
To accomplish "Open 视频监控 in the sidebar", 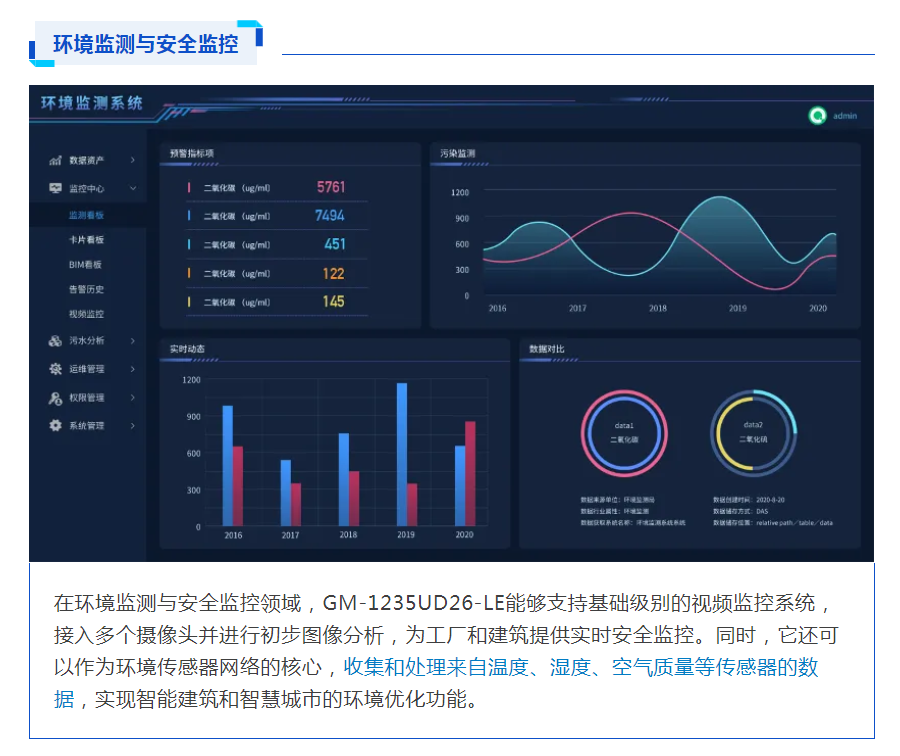I will (86, 314).
